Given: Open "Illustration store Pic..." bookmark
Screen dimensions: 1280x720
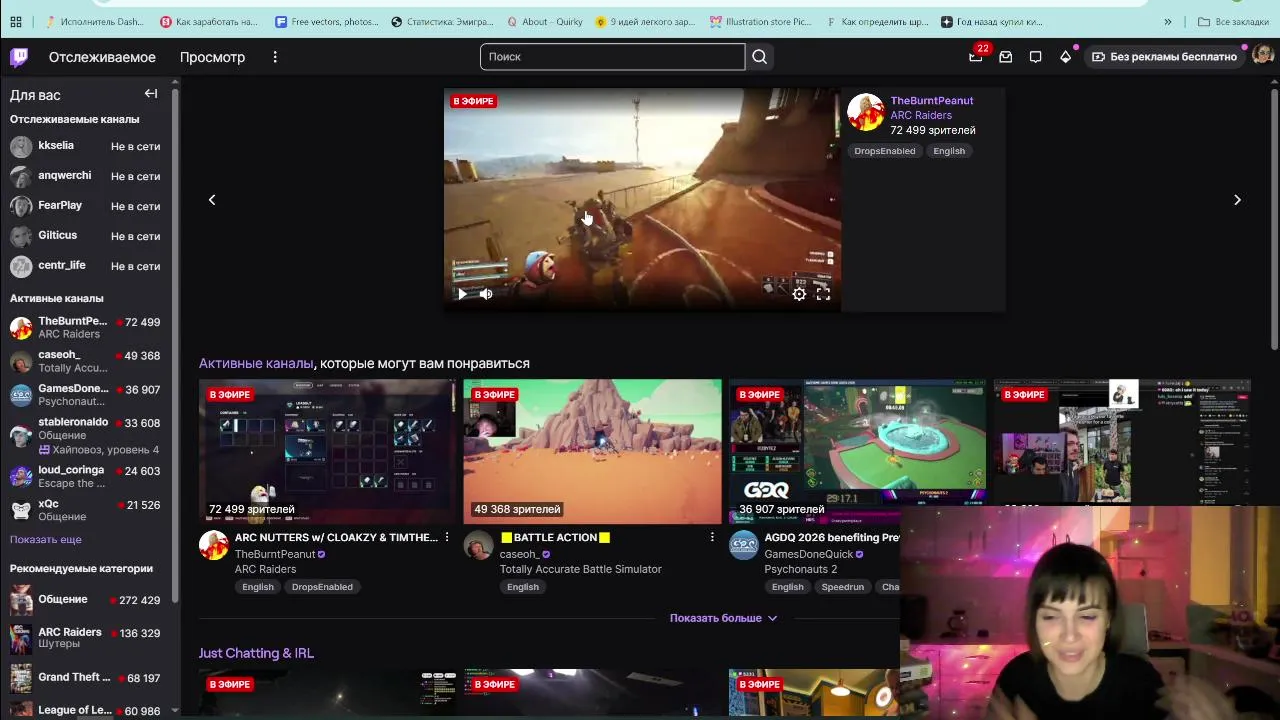Looking at the screenshot, I should pos(760,21).
